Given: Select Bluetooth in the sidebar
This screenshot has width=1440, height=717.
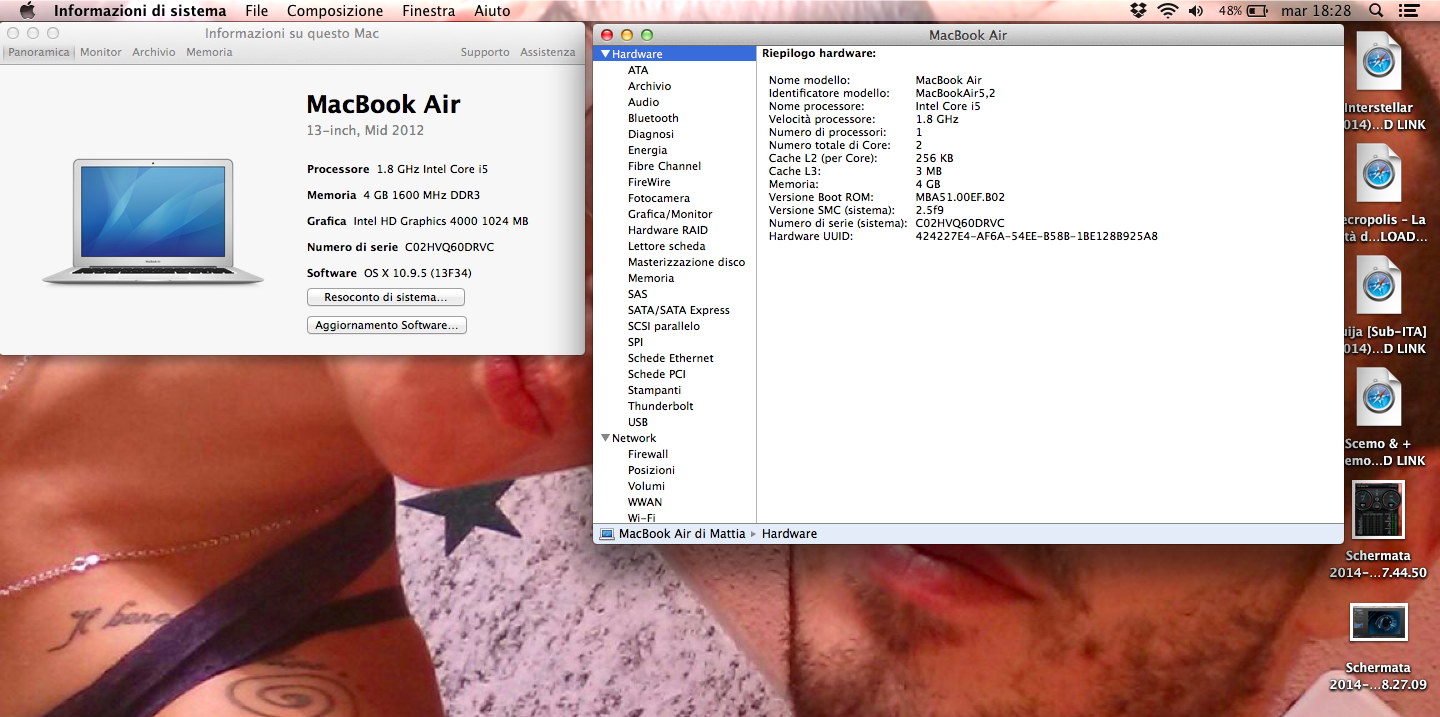Looking at the screenshot, I should [653, 118].
